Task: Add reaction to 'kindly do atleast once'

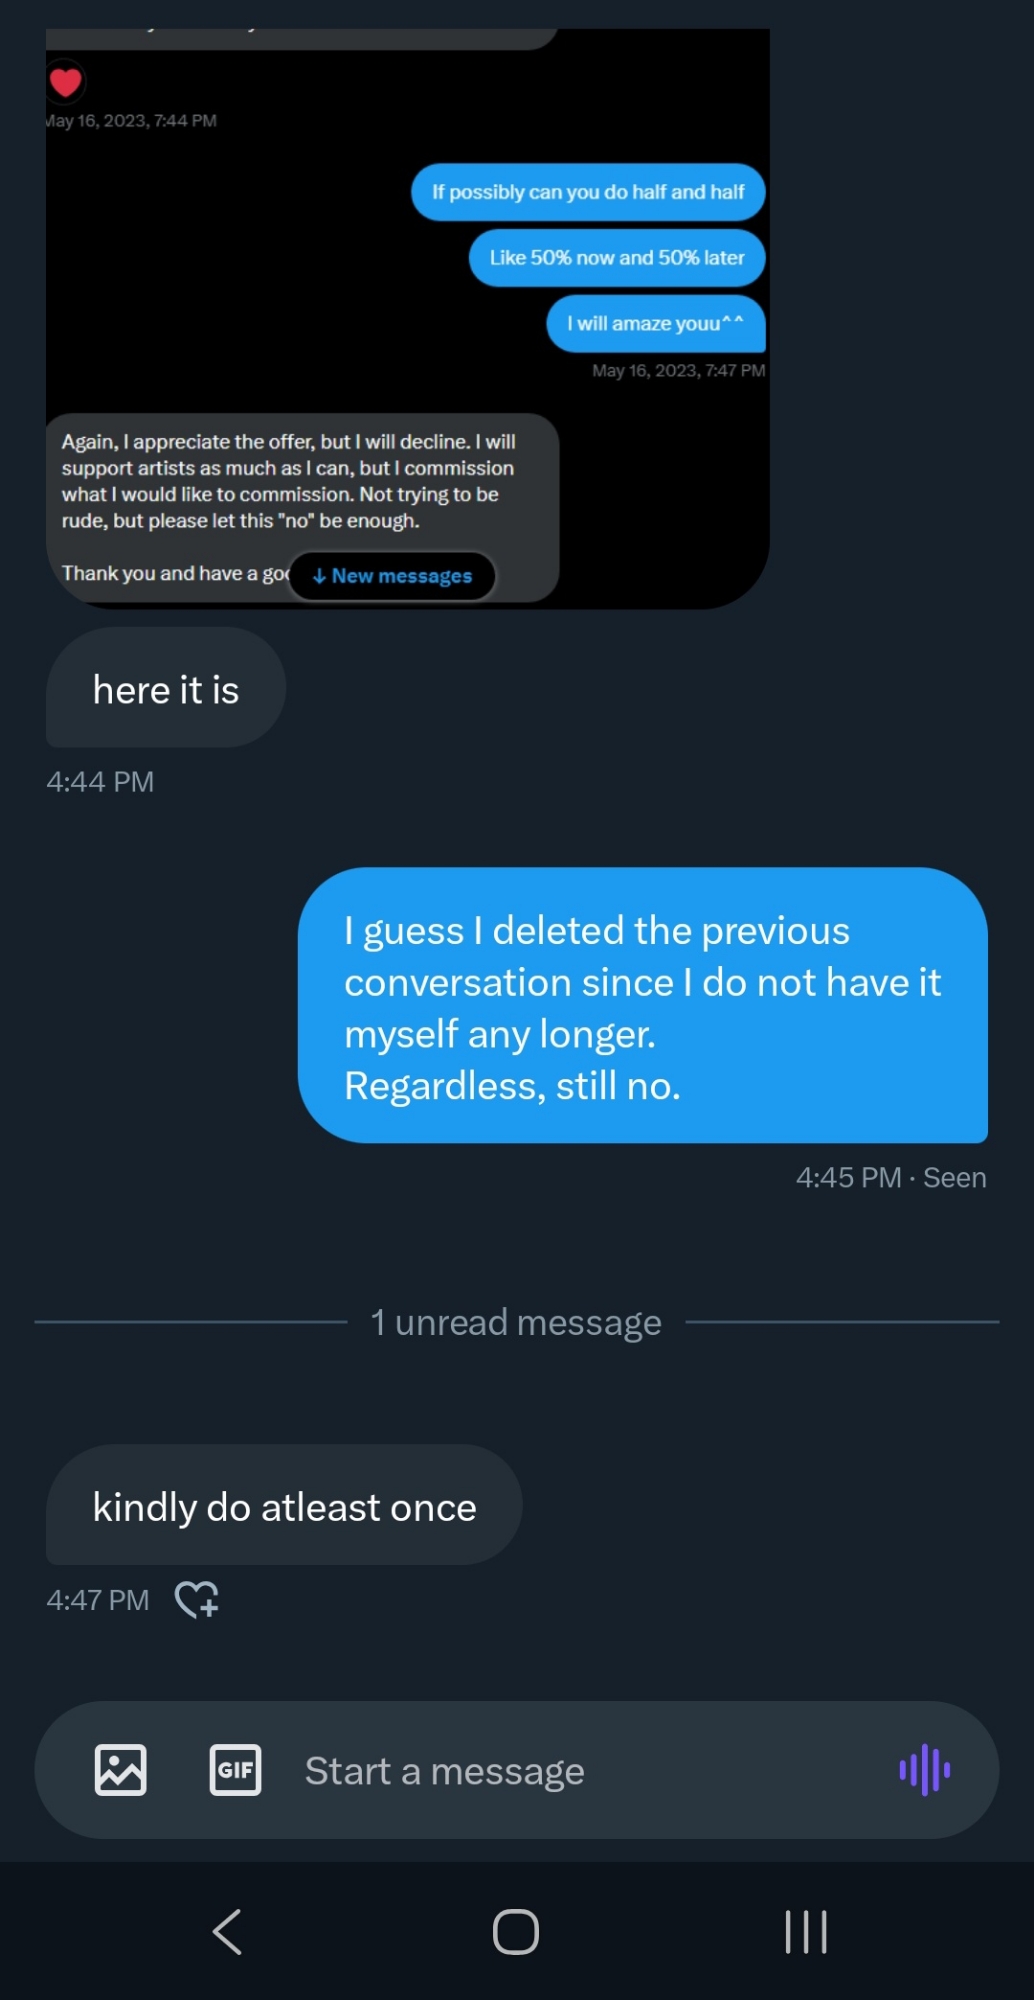Action: pos(197,1599)
